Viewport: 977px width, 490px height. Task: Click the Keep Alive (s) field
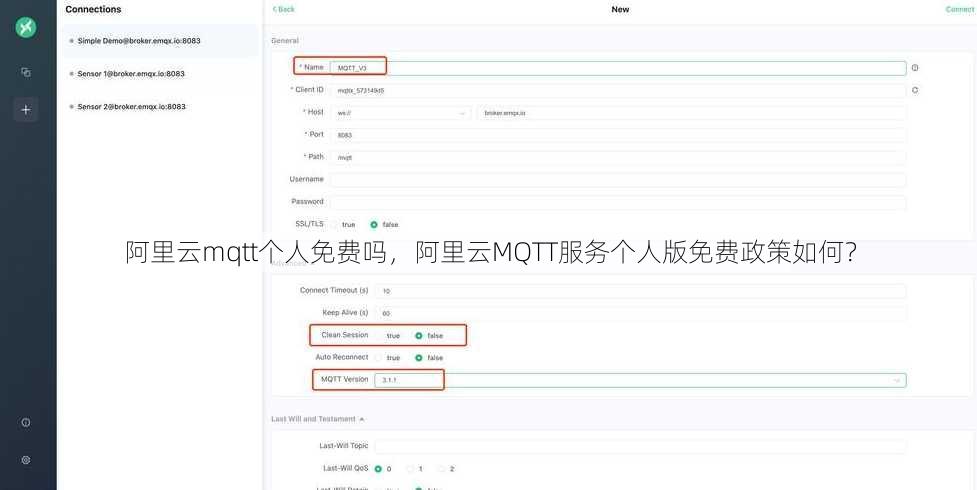click(640, 314)
